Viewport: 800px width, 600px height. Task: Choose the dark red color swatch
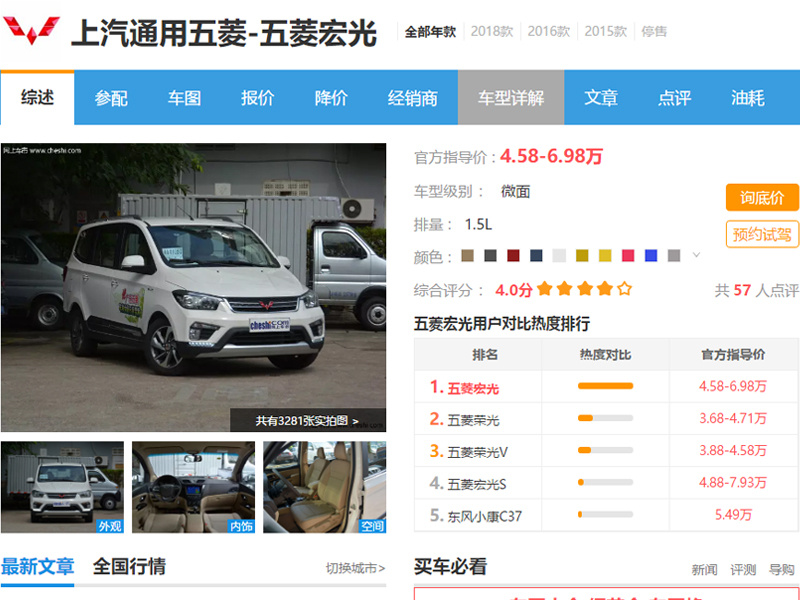(513, 255)
